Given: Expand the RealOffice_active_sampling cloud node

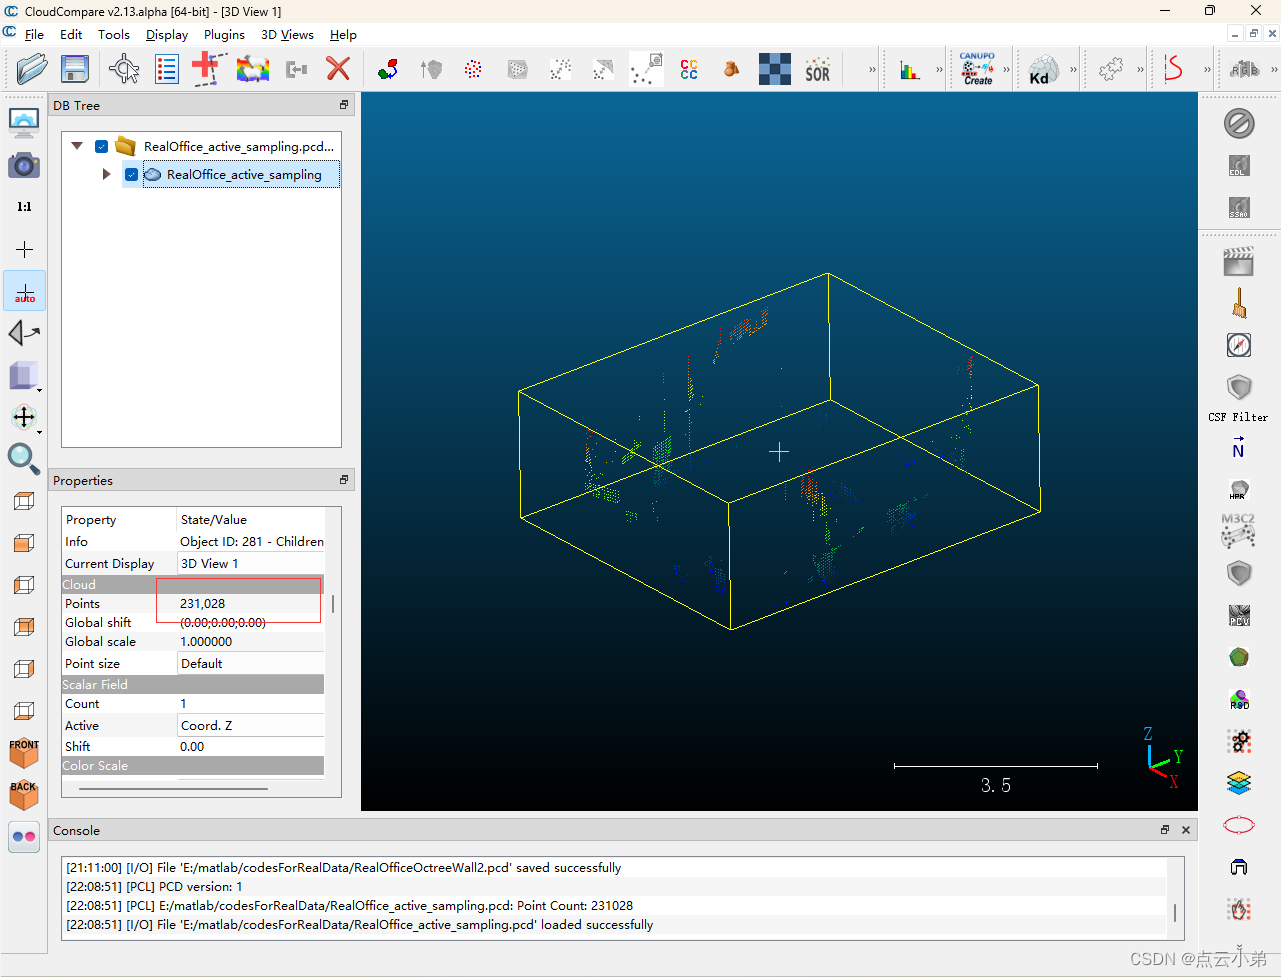Looking at the screenshot, I should [106, 174].
